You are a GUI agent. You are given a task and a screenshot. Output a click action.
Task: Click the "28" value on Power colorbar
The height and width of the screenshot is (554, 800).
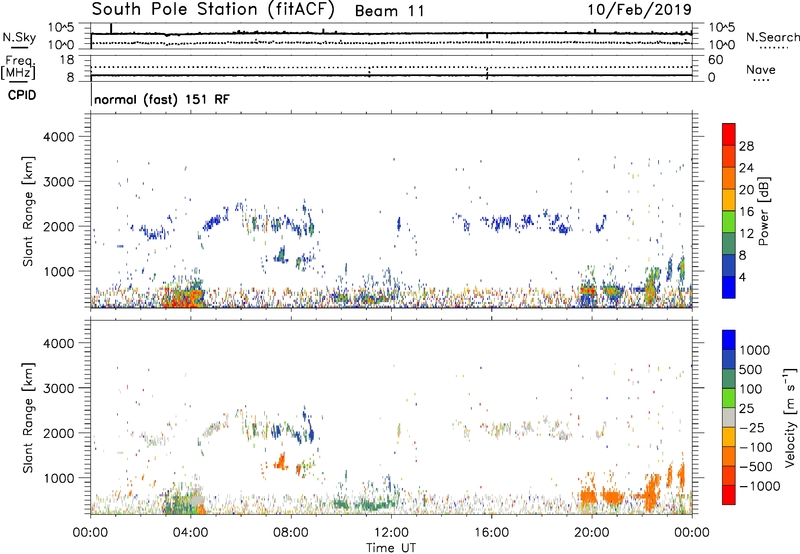(x=746, y=146)
